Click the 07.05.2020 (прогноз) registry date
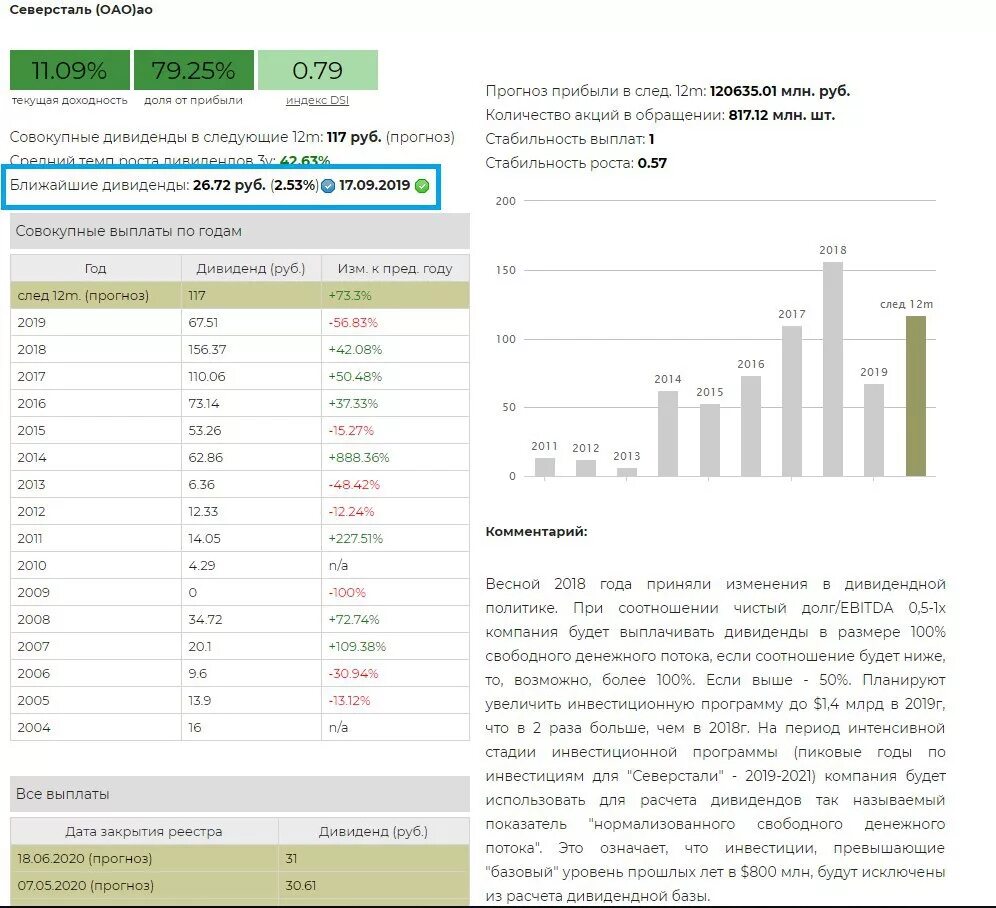 pos(85,885)
